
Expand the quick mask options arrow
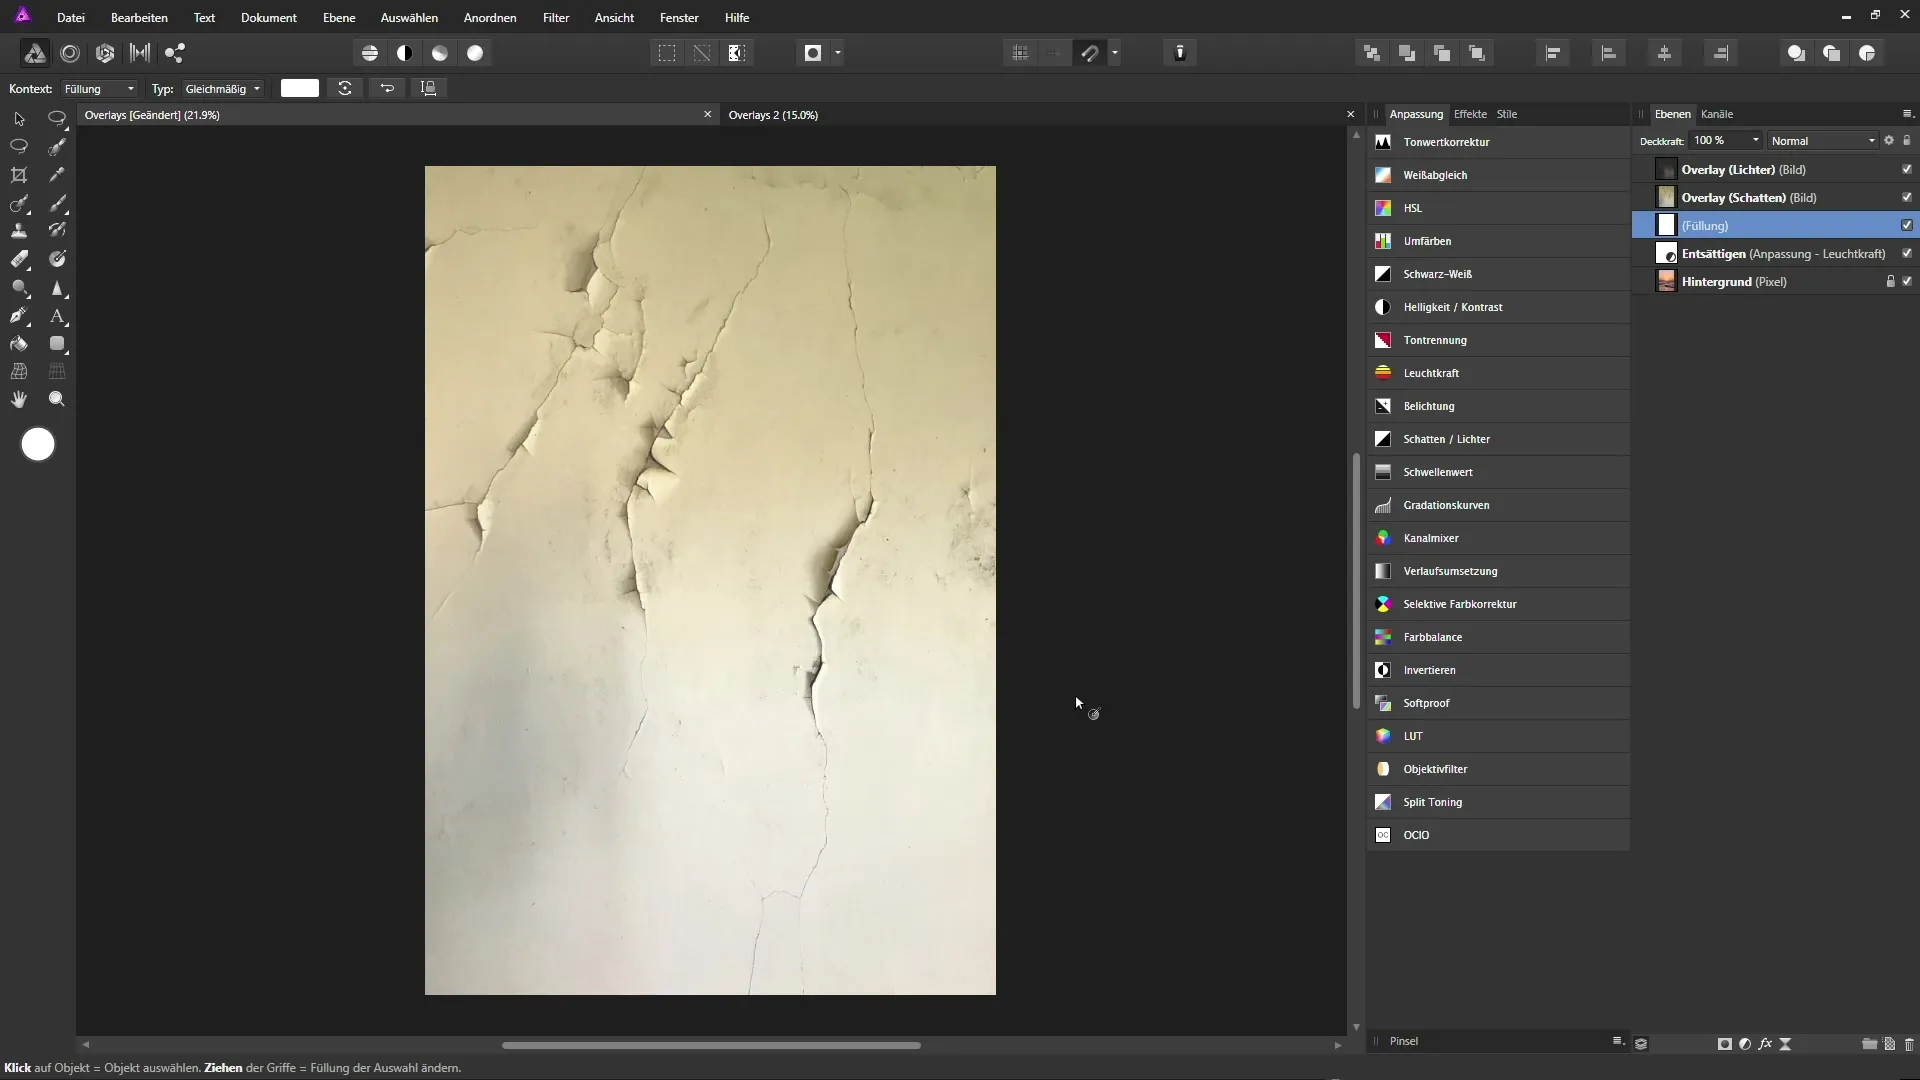coord(838,53)
